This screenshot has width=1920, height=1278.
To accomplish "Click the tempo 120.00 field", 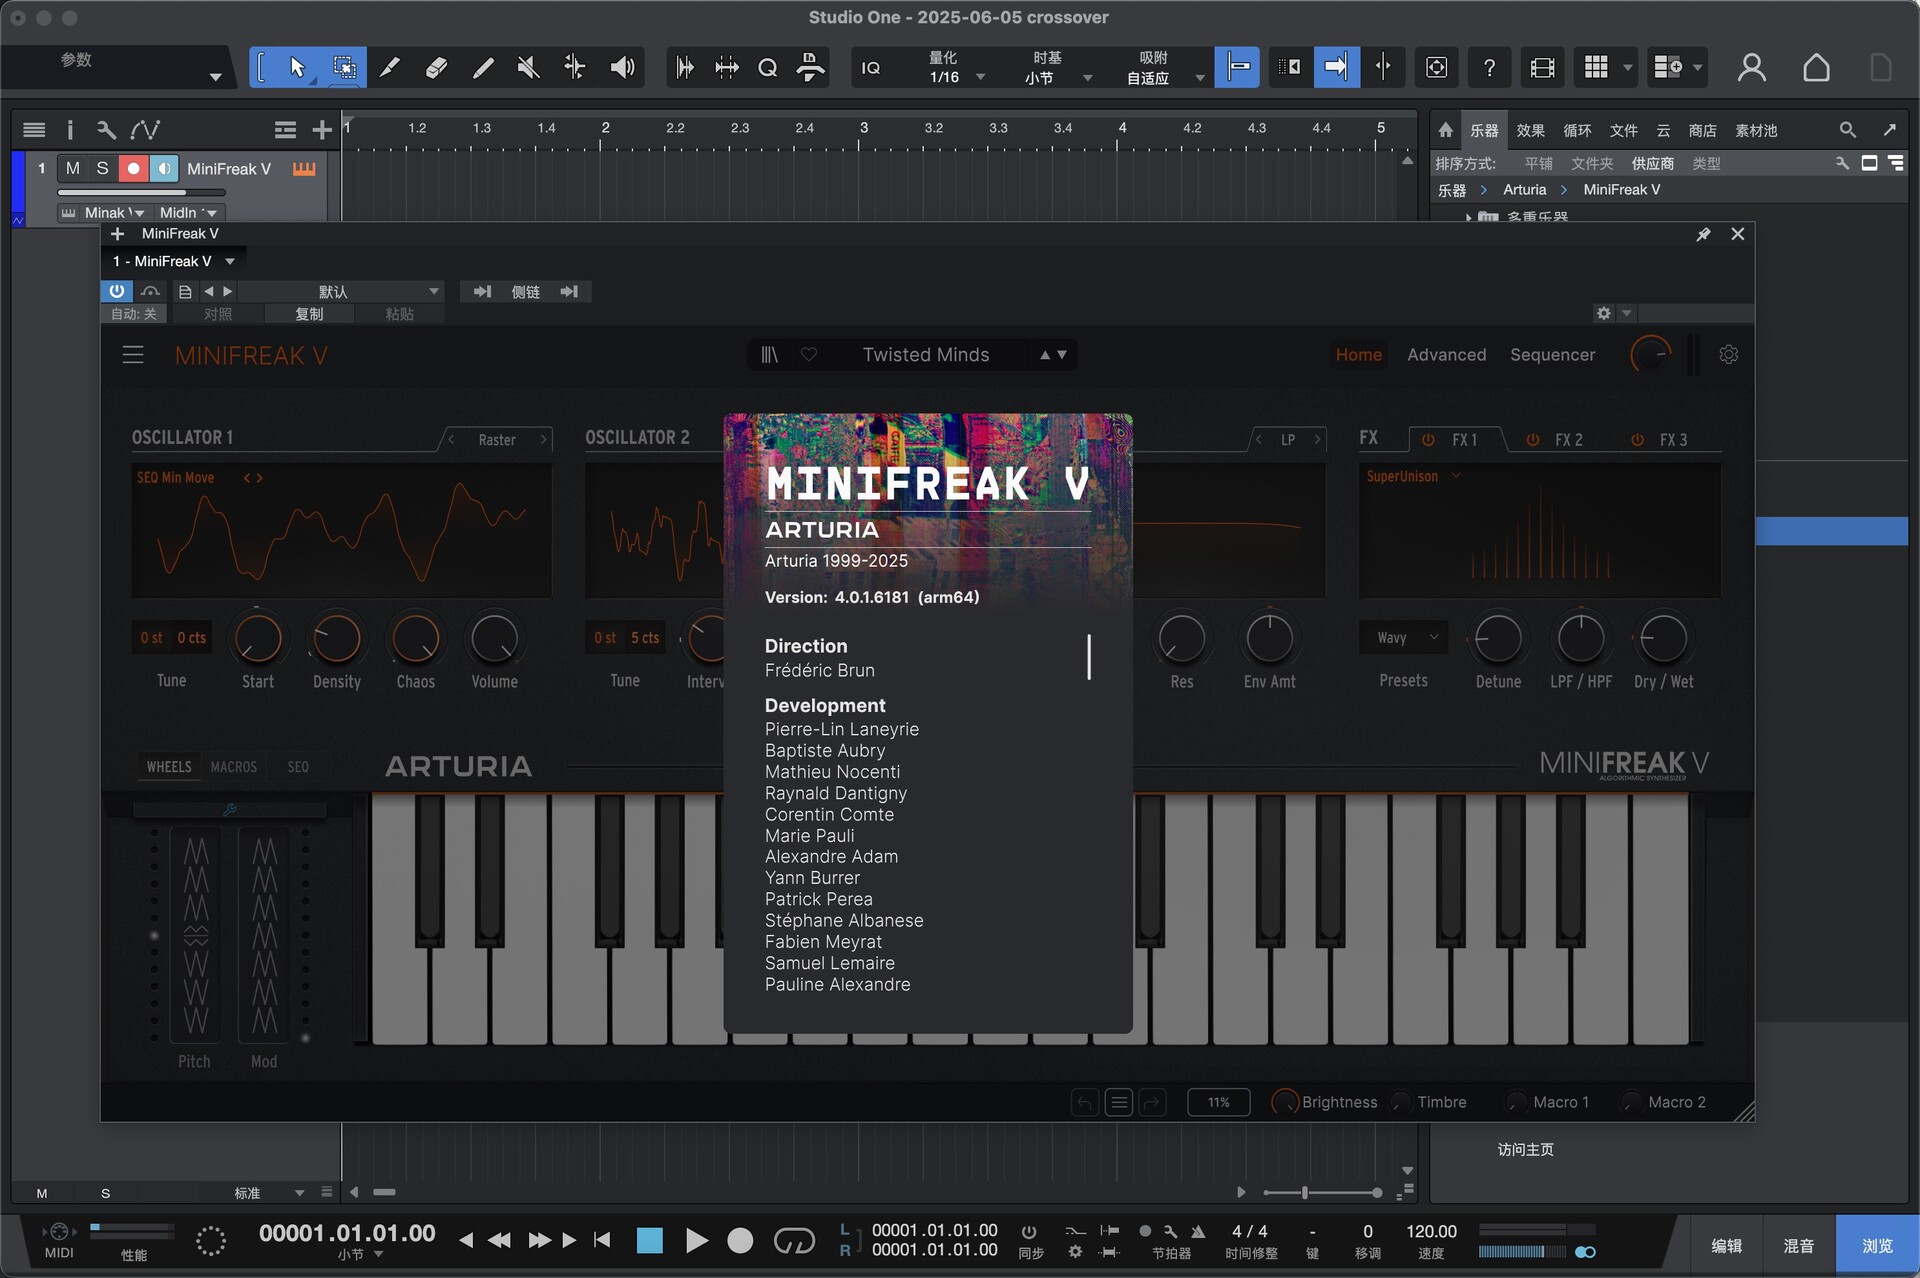I will click(1431, 1232).
